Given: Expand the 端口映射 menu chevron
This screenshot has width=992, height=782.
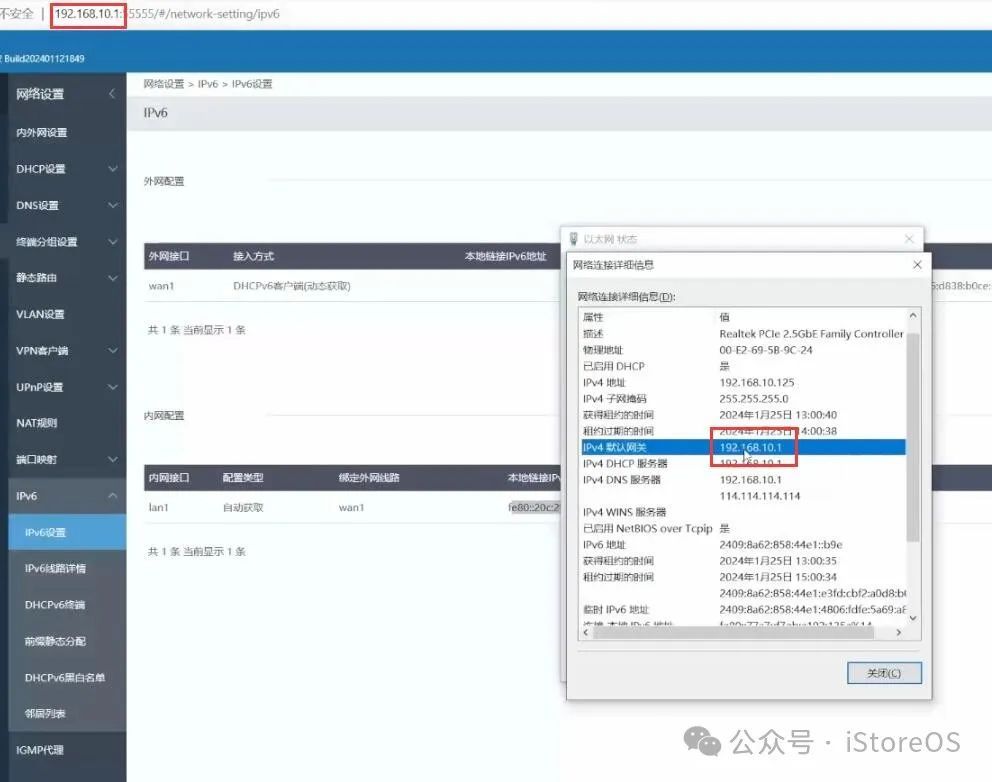Looking at the screenshot, I should click(113, 459).
